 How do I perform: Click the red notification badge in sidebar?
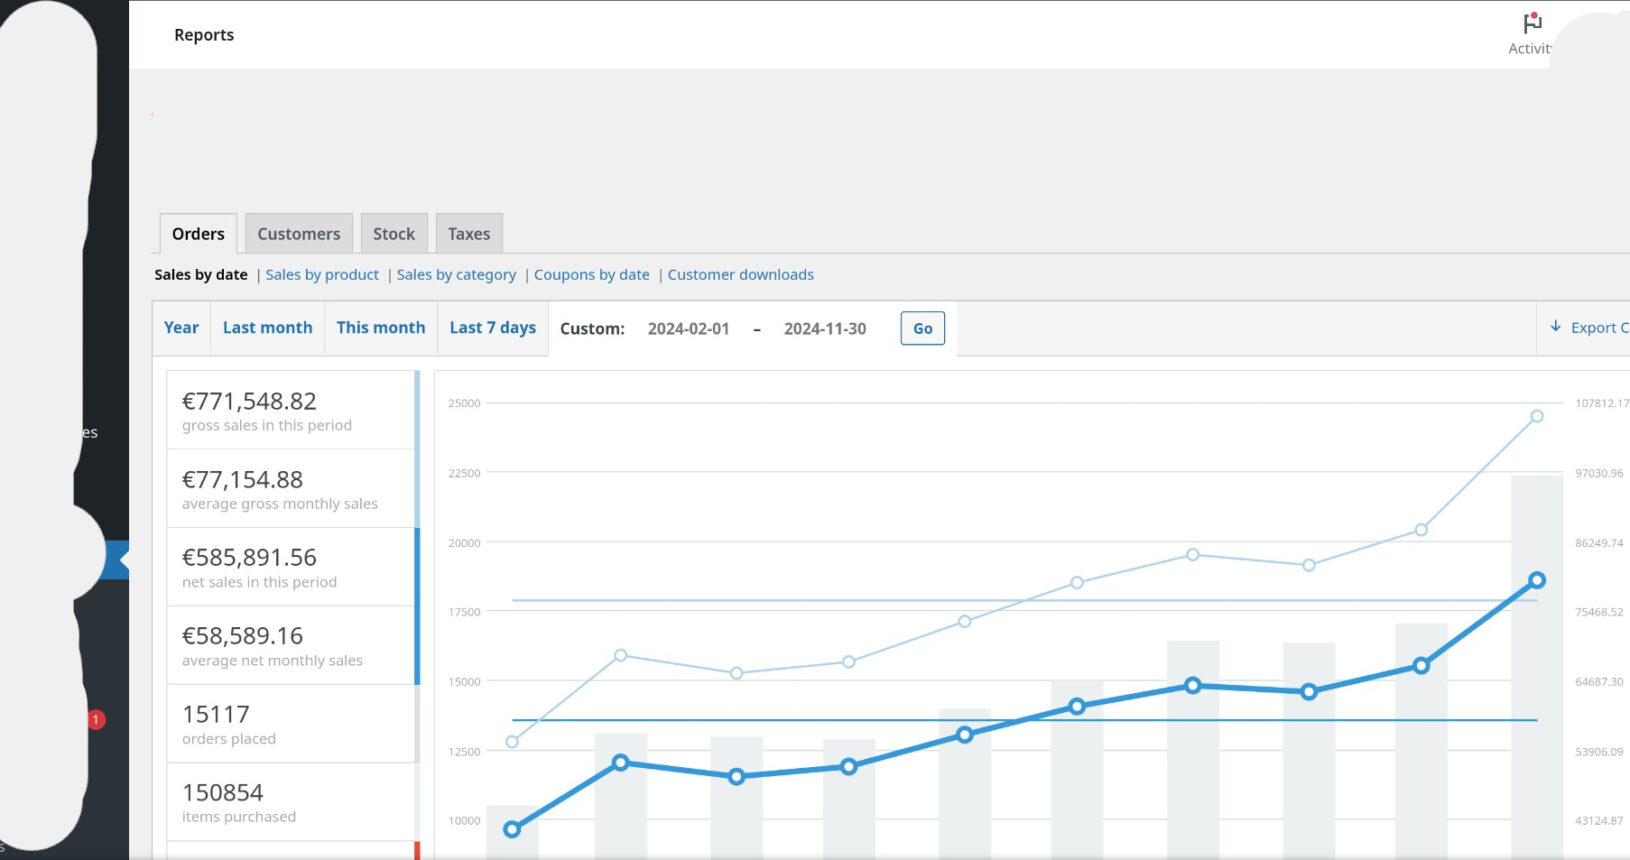[96, 719]
